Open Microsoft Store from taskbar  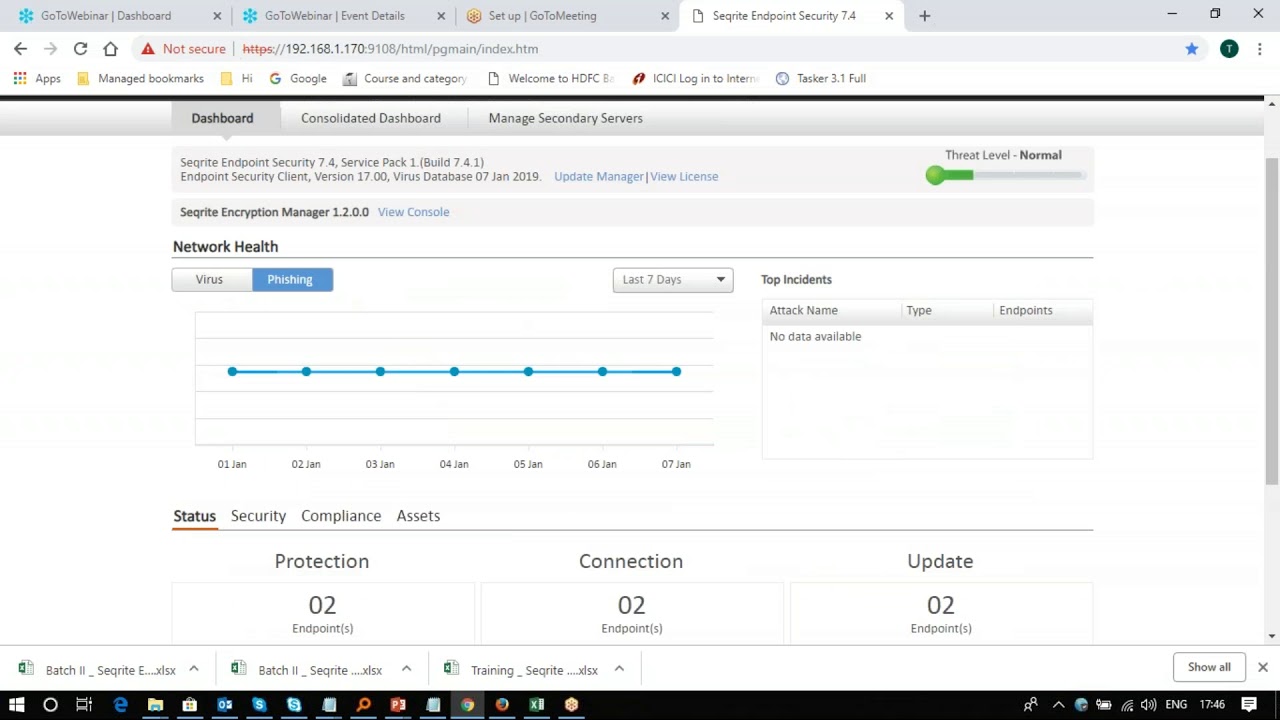pyautogui.click(x=189, y=704)
